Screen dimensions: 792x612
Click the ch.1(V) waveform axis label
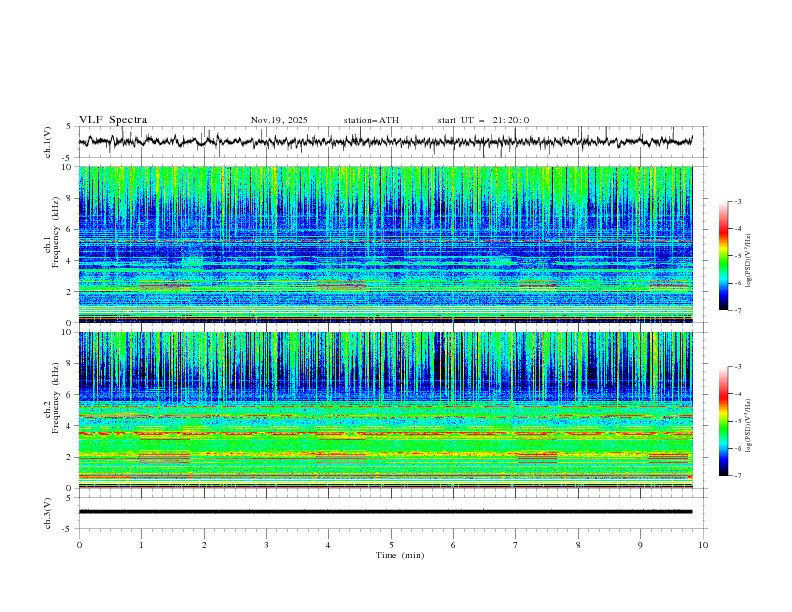click(48, 142)
